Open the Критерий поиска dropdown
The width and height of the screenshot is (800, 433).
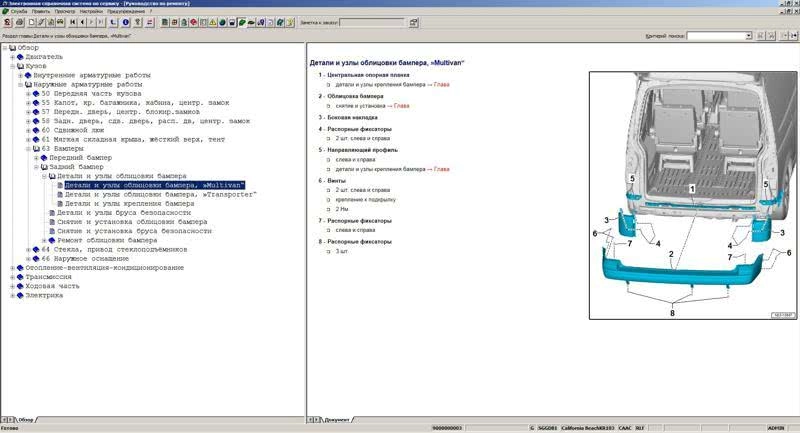click(x=748, y=36)
